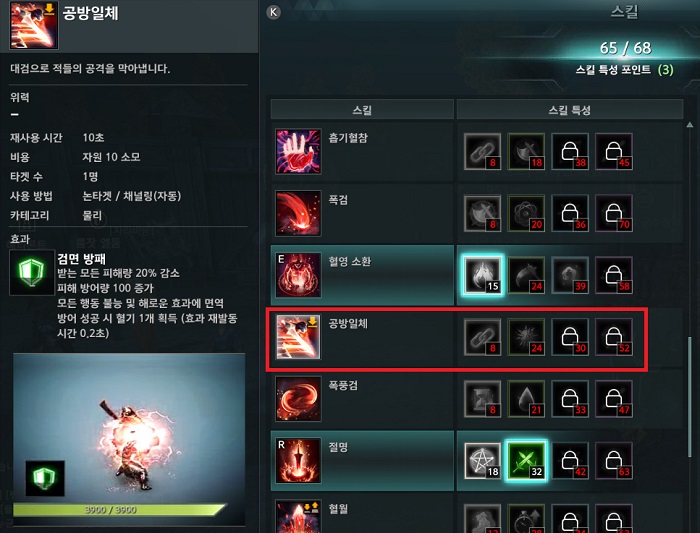Click the 절명 skill icon

click(298, 460)
